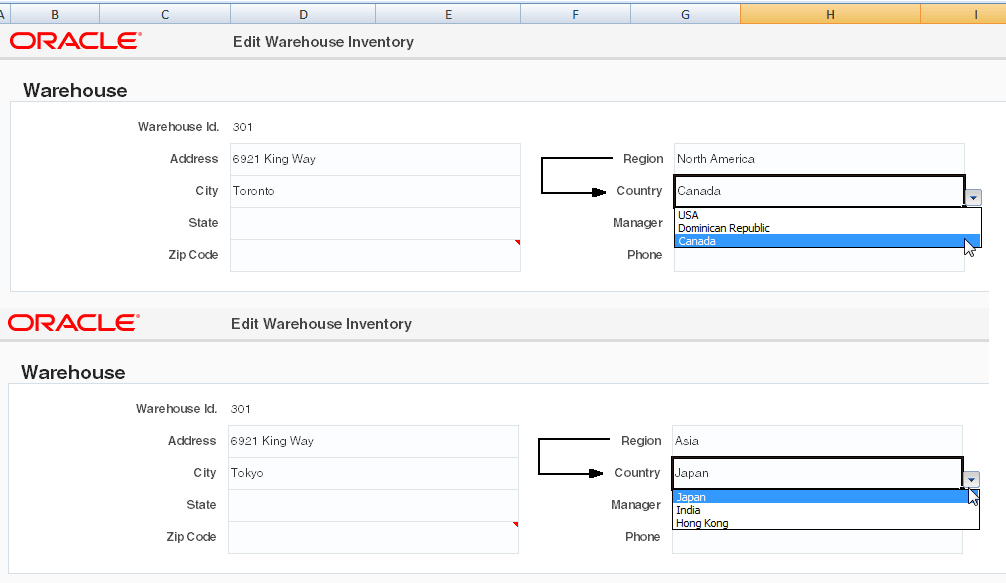Image resolution: width=1006 pixels, height=583 pixels.
Task: Click Warehouse Id value 301 in bottom form
Action: (241, 409)
